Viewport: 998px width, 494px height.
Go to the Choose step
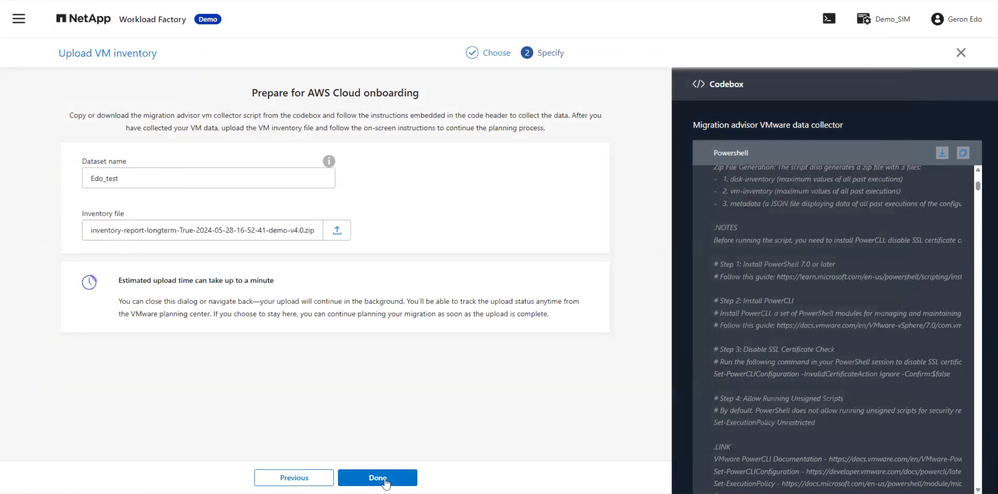488,53
